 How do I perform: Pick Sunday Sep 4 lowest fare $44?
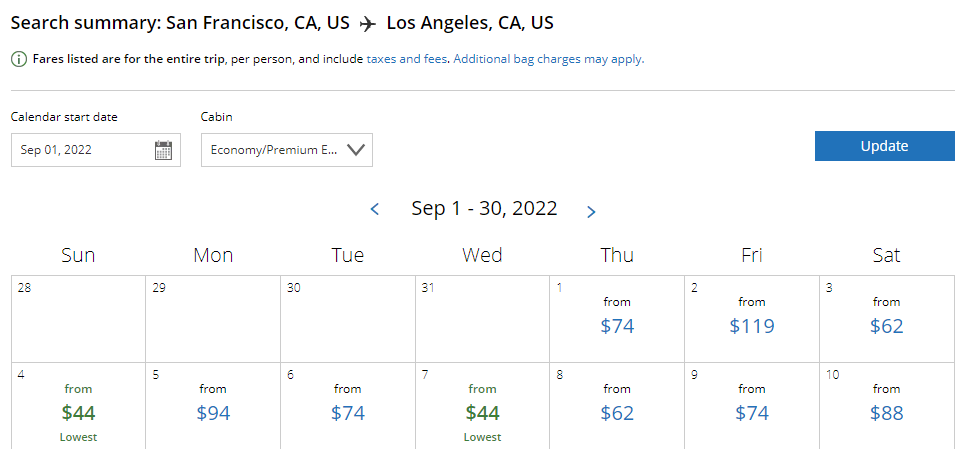pyautogui.click(x=78, y=412)
